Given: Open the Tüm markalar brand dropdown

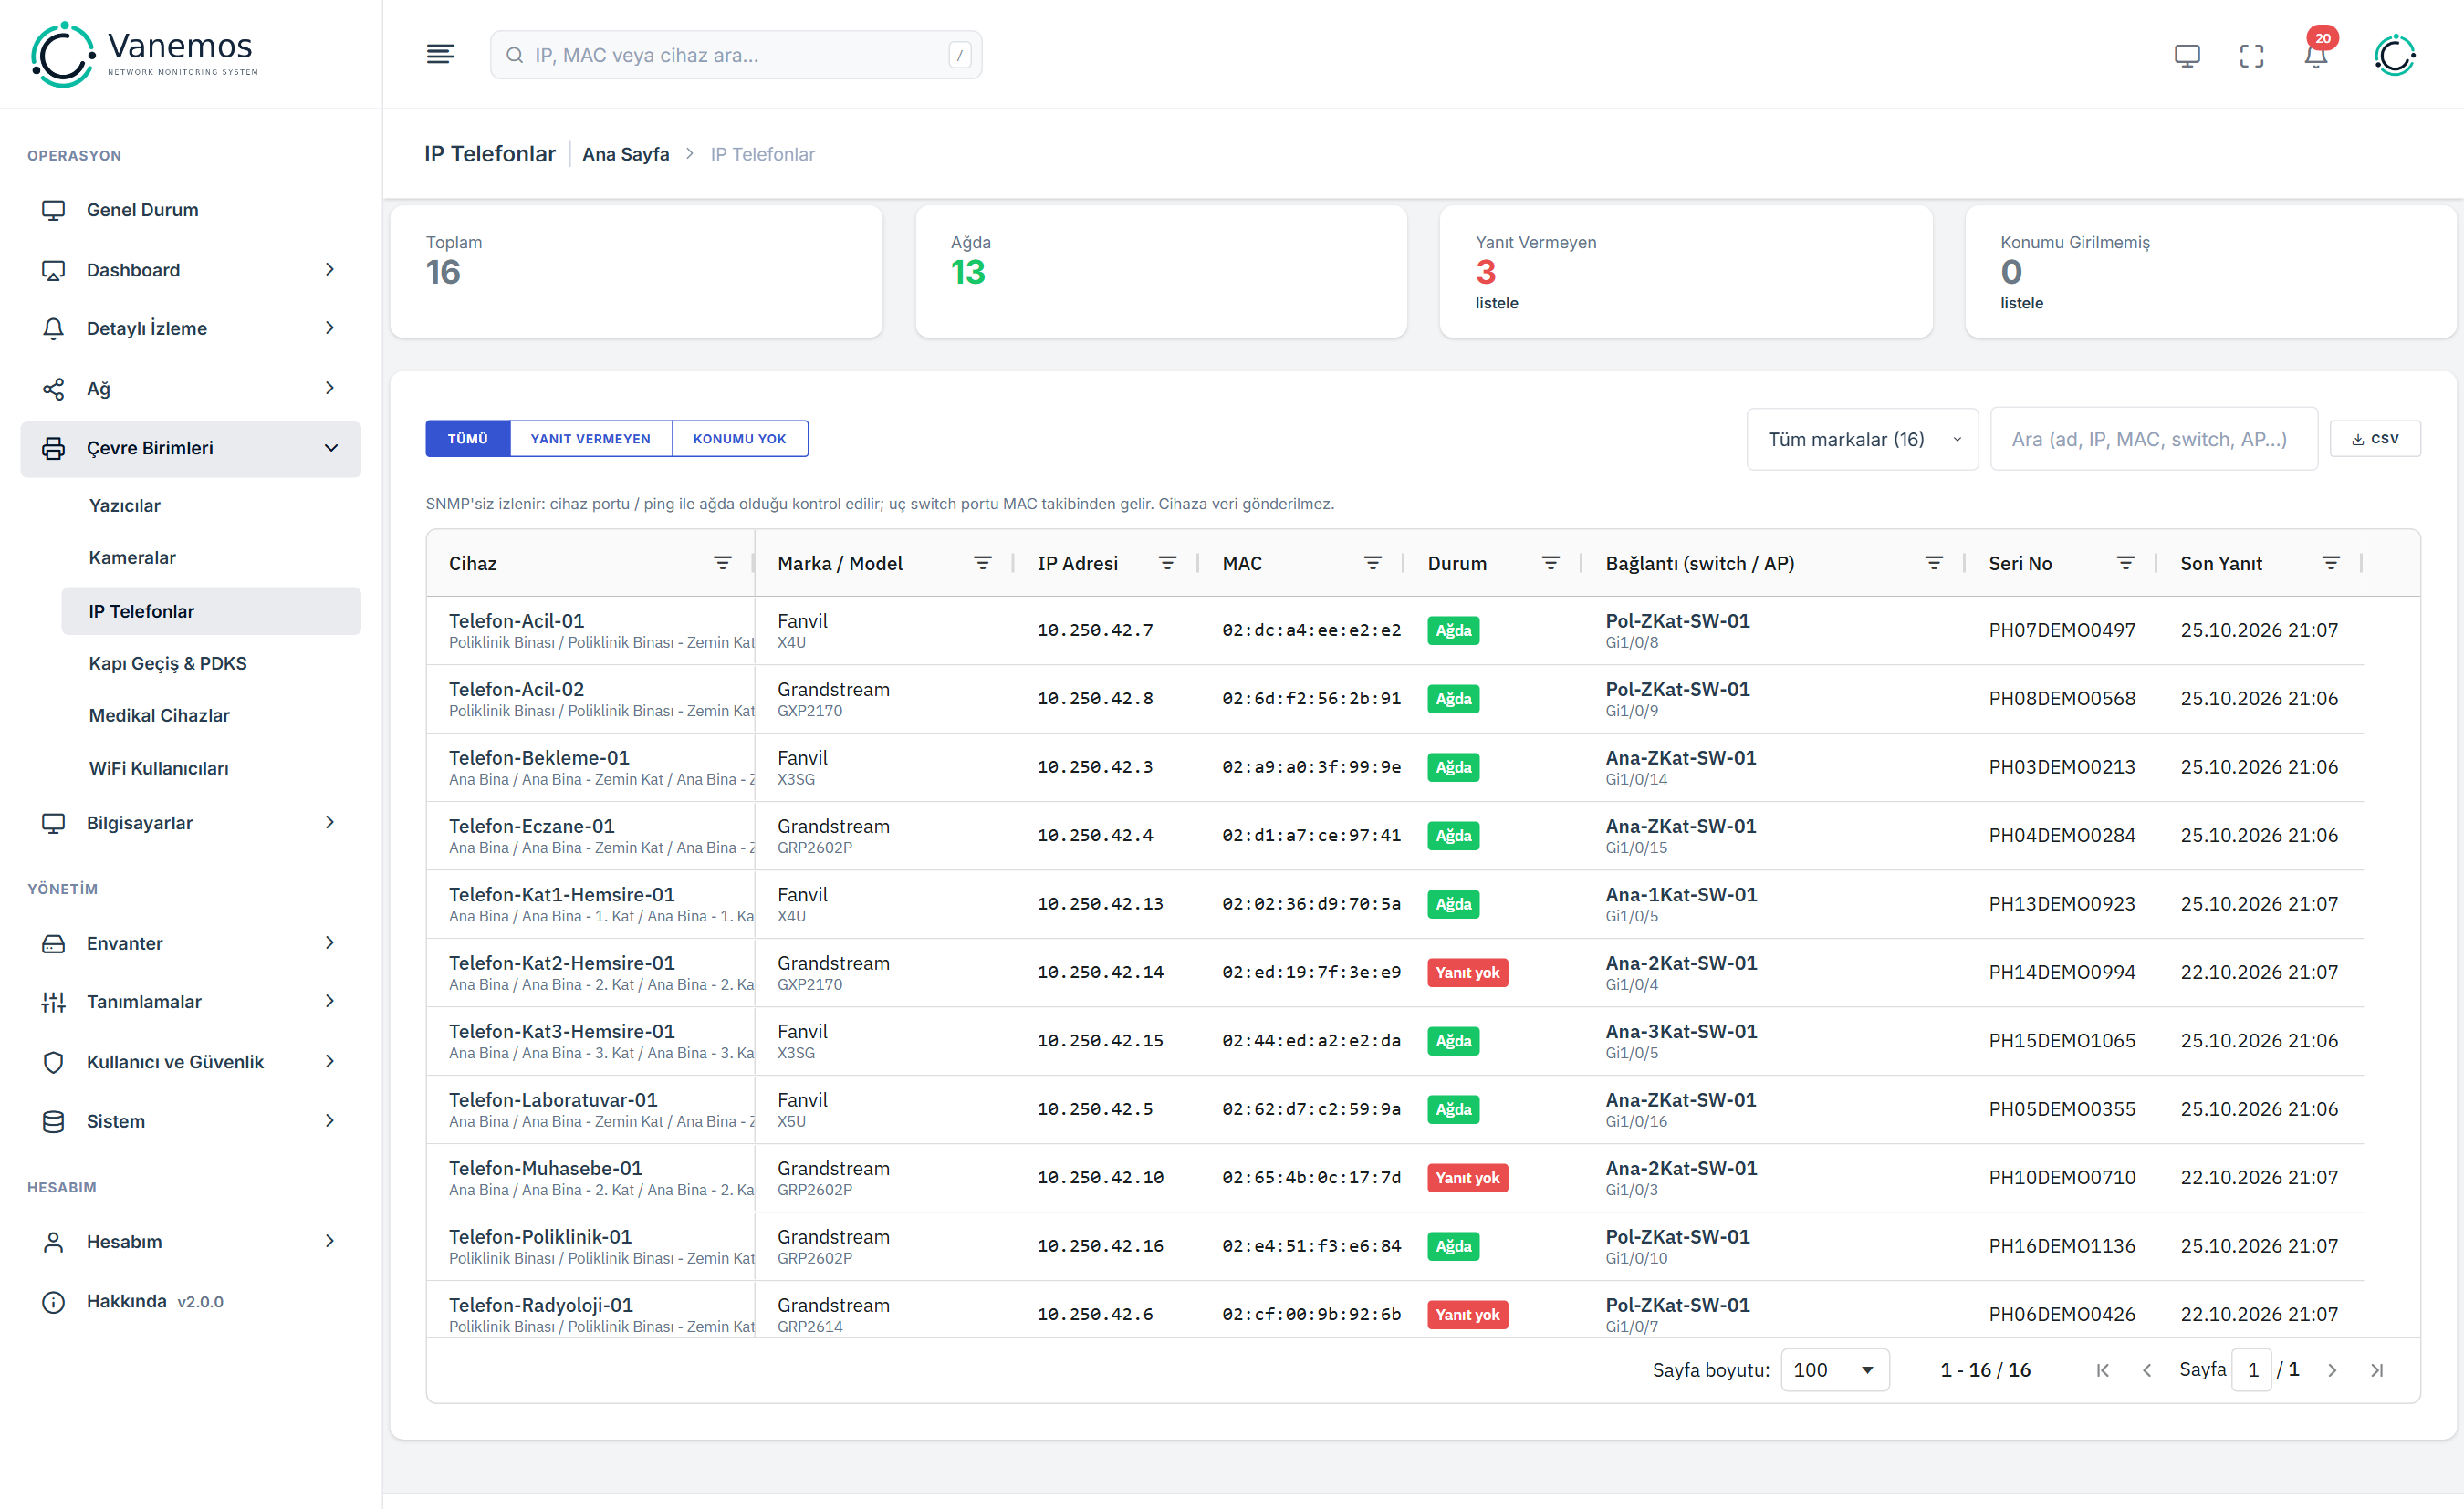Looking at the screenshot, I should click(1862, 439).
